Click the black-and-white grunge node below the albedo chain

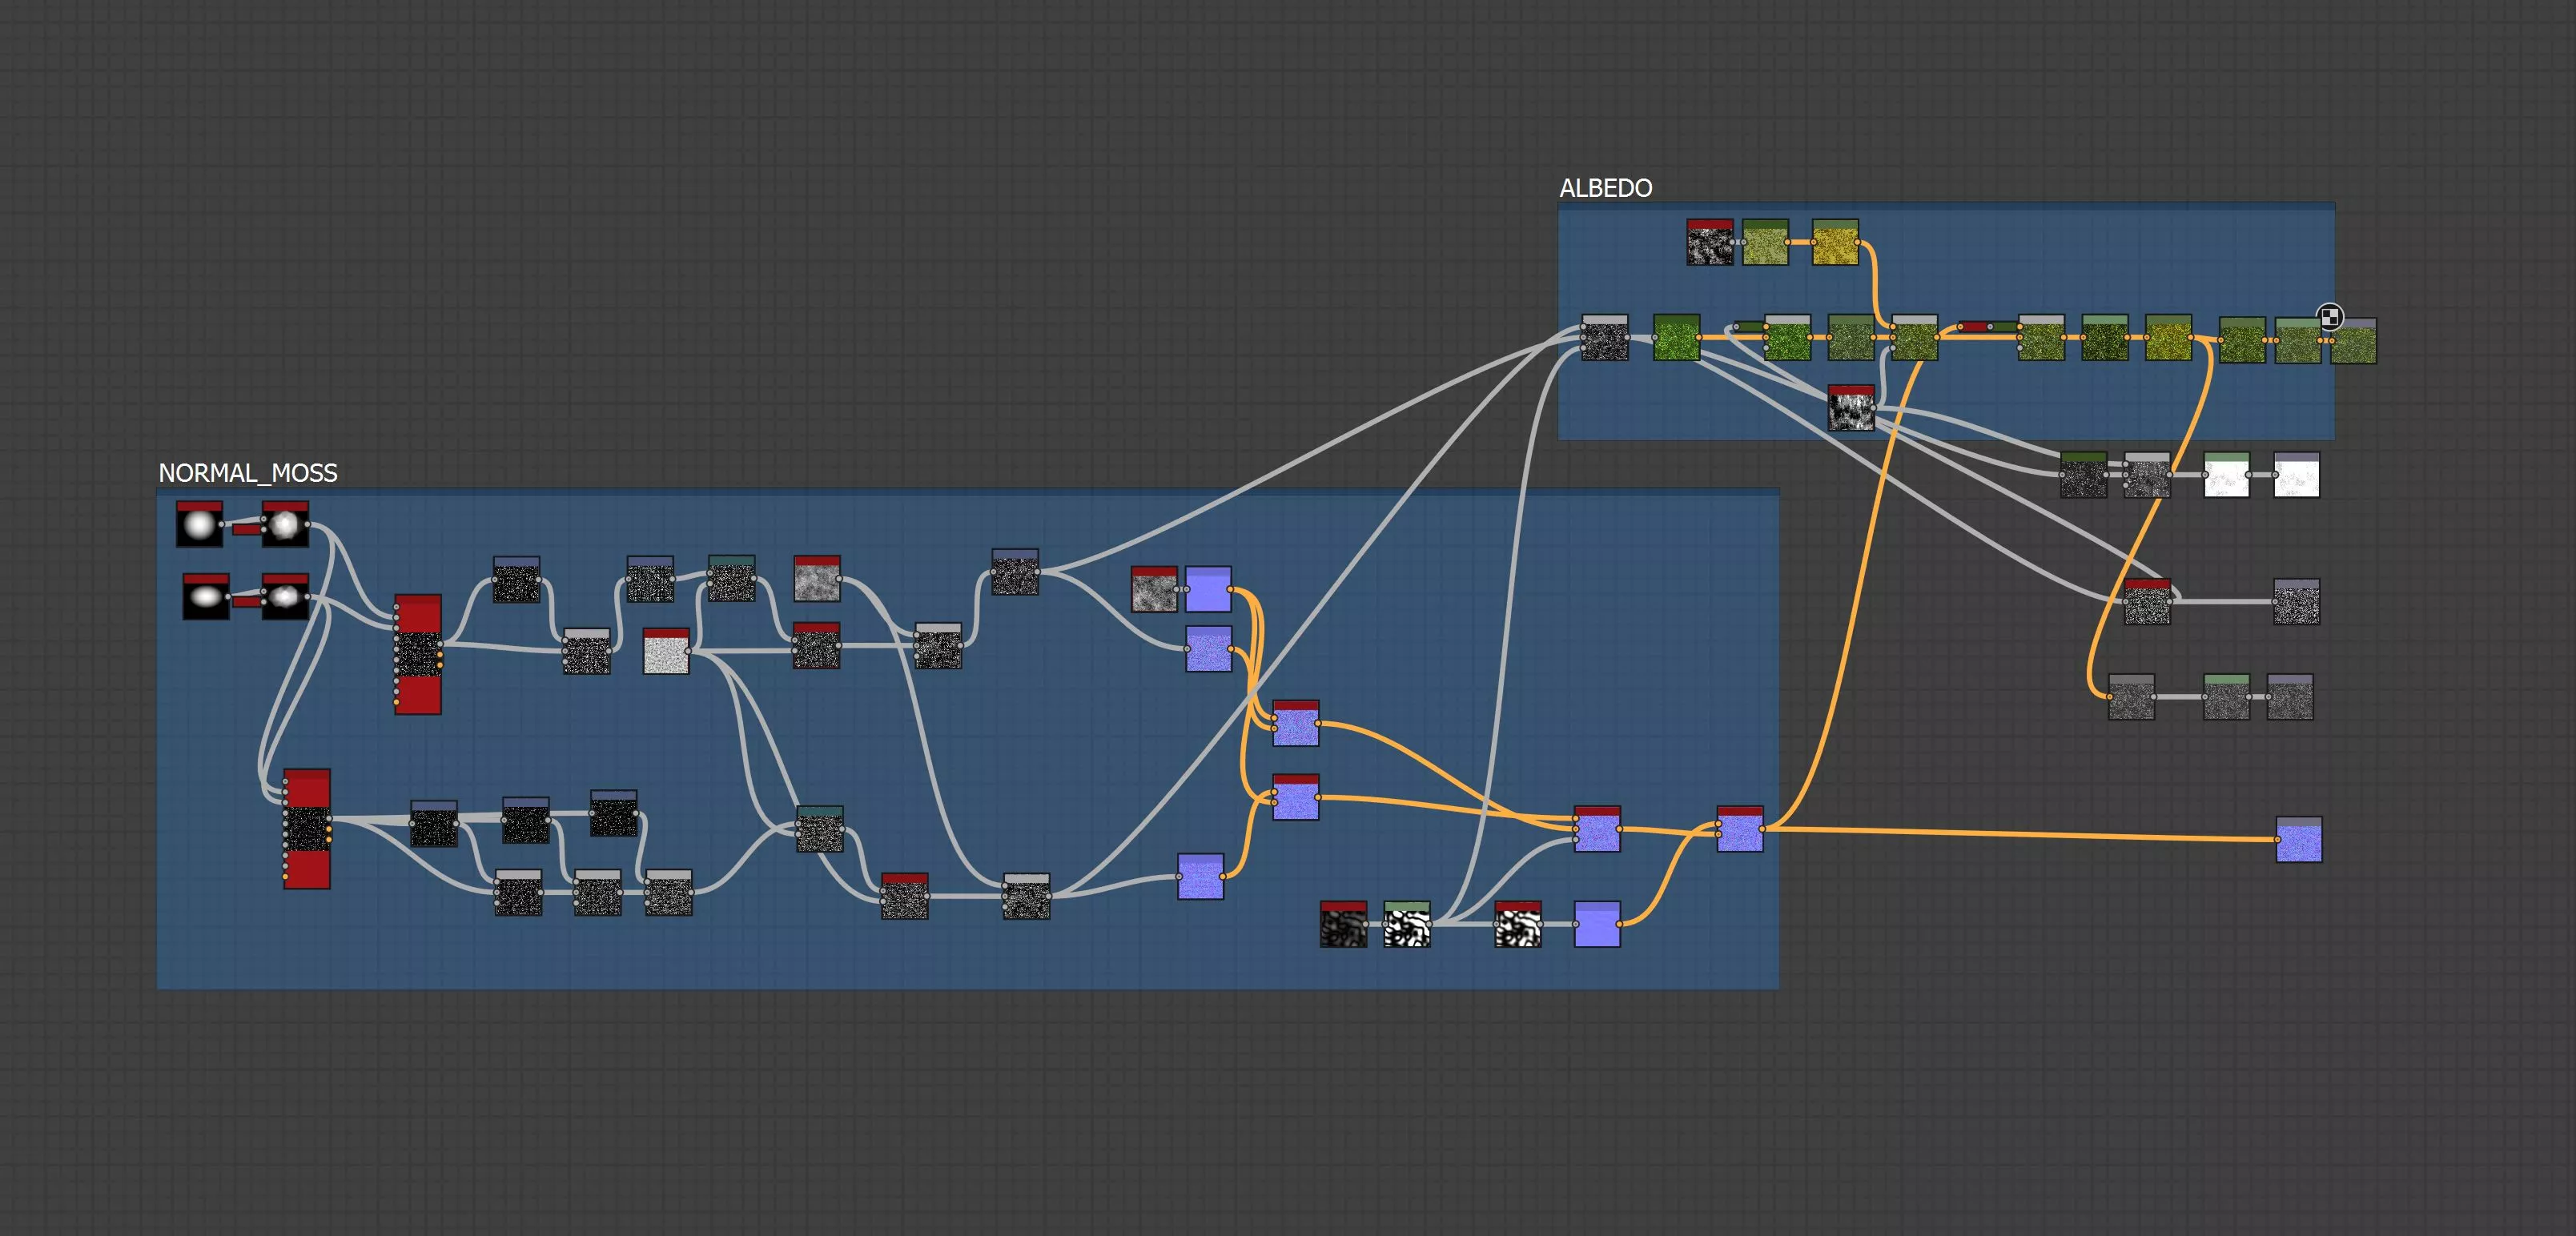(x=1851, y=408)
